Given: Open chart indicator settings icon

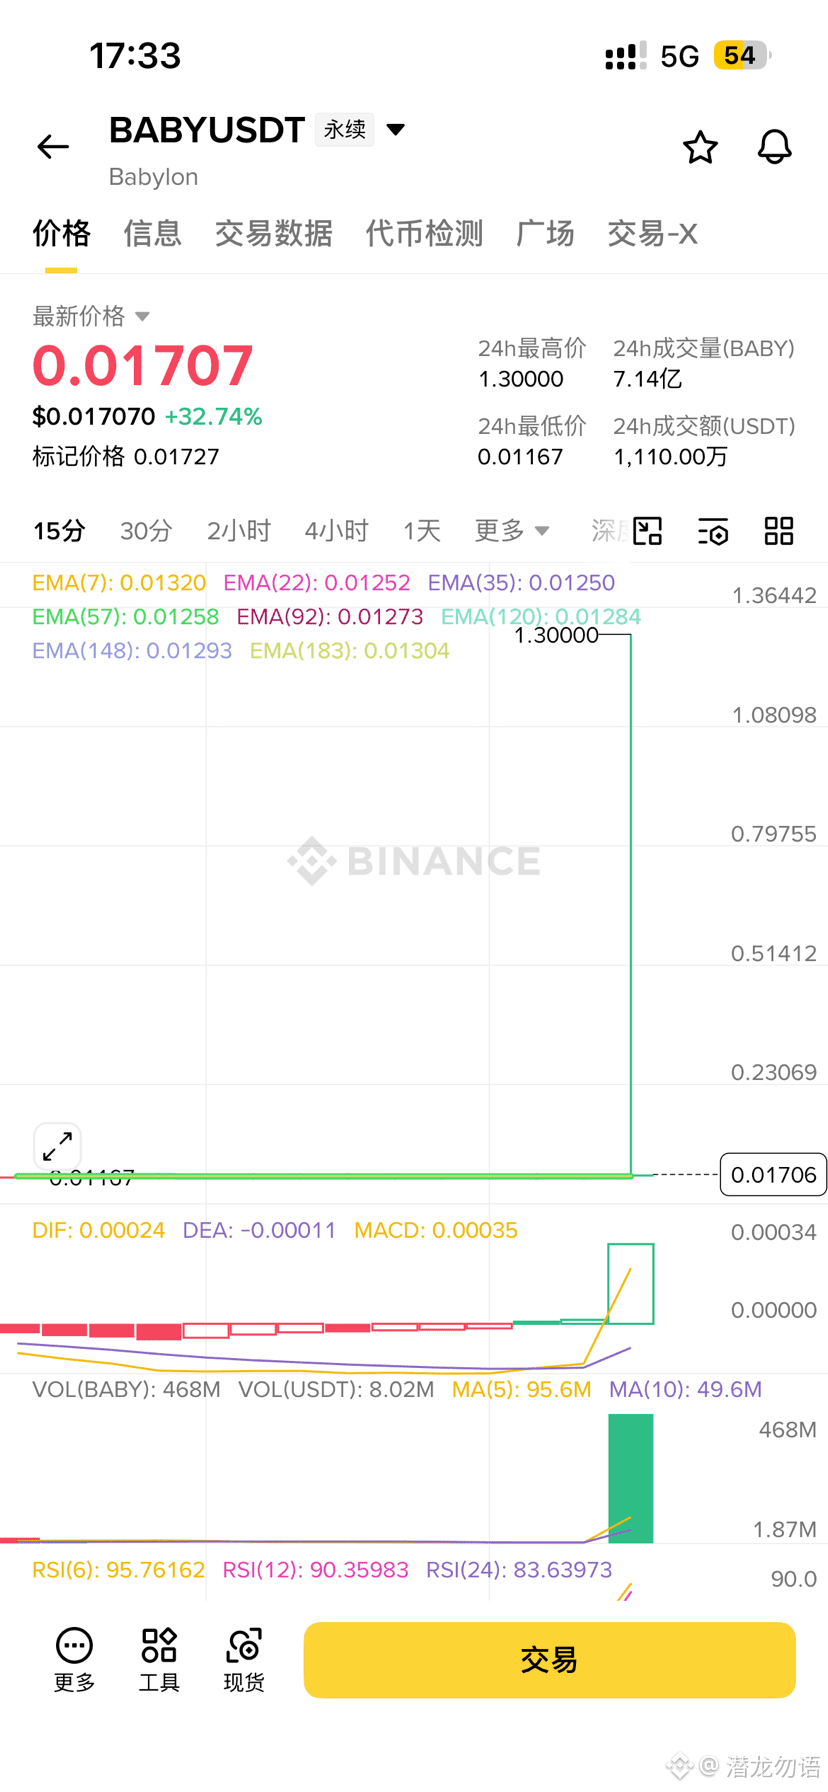Looking at the screenshot, I should tap(713, 531).
